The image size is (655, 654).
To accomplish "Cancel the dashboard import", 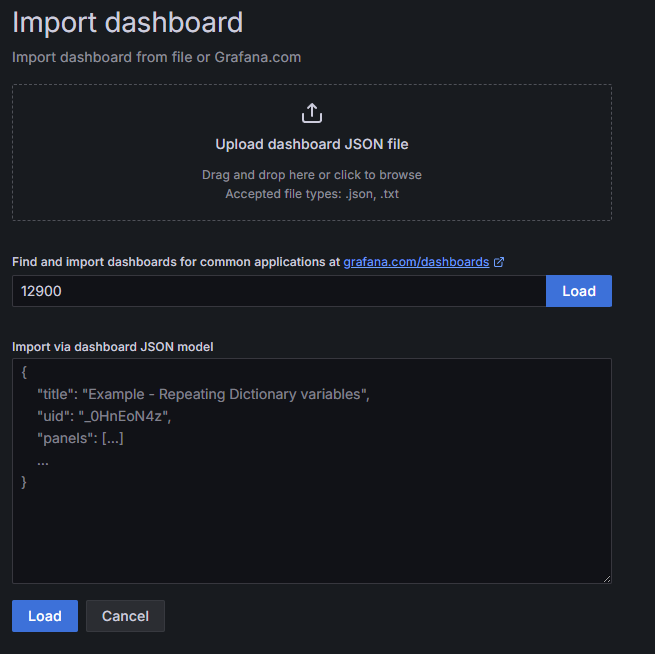I will (x=125, y=616).
